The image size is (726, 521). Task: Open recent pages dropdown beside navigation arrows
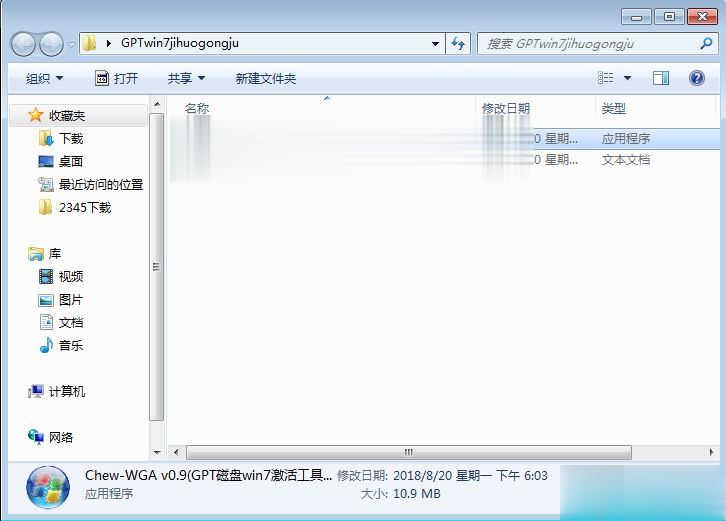(x=71, y=44)
